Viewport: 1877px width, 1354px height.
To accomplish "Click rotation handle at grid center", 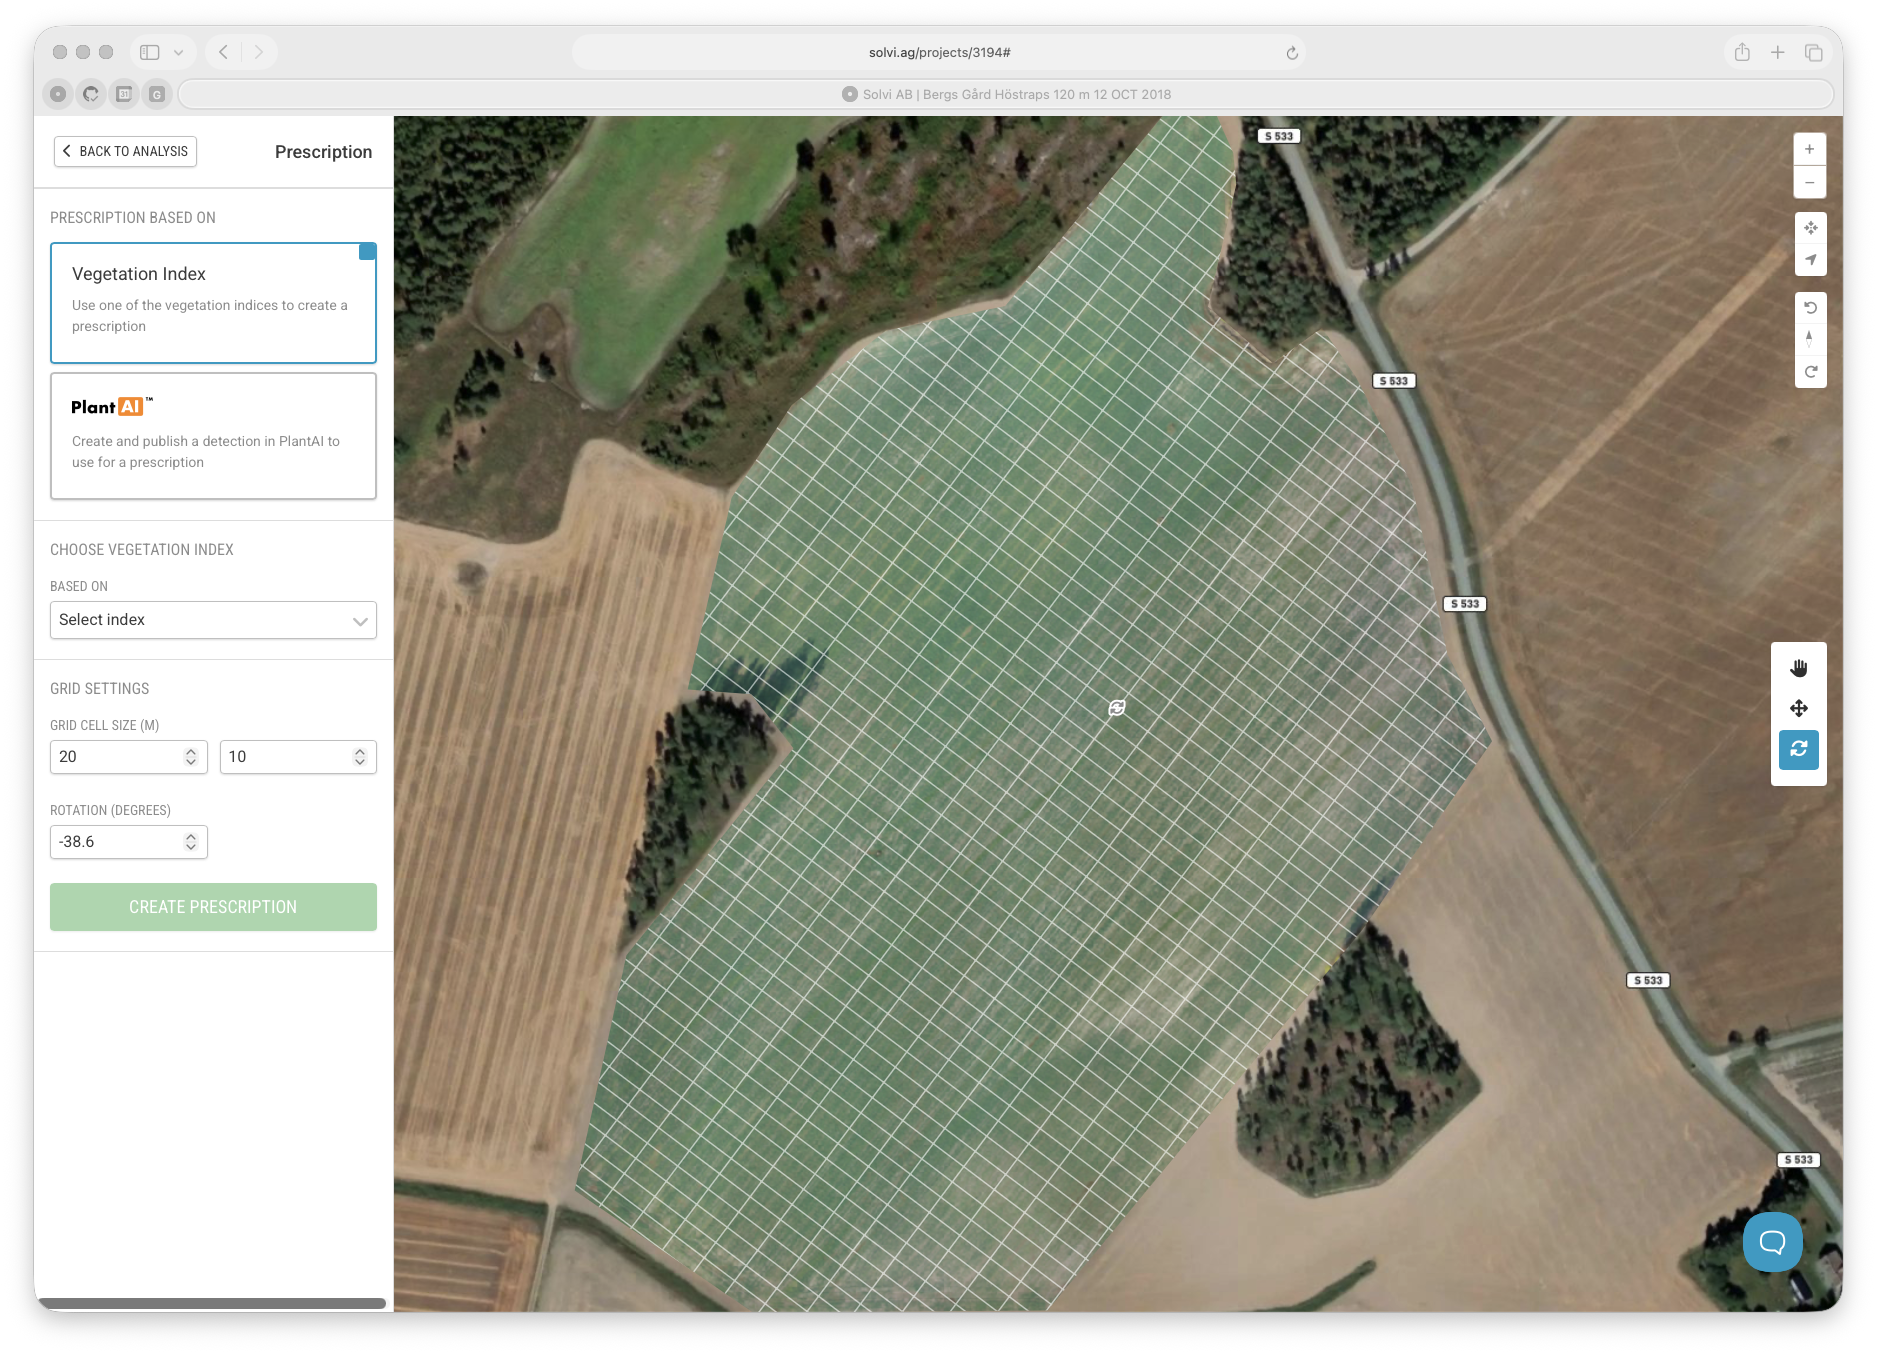I will coord(1117,708).
